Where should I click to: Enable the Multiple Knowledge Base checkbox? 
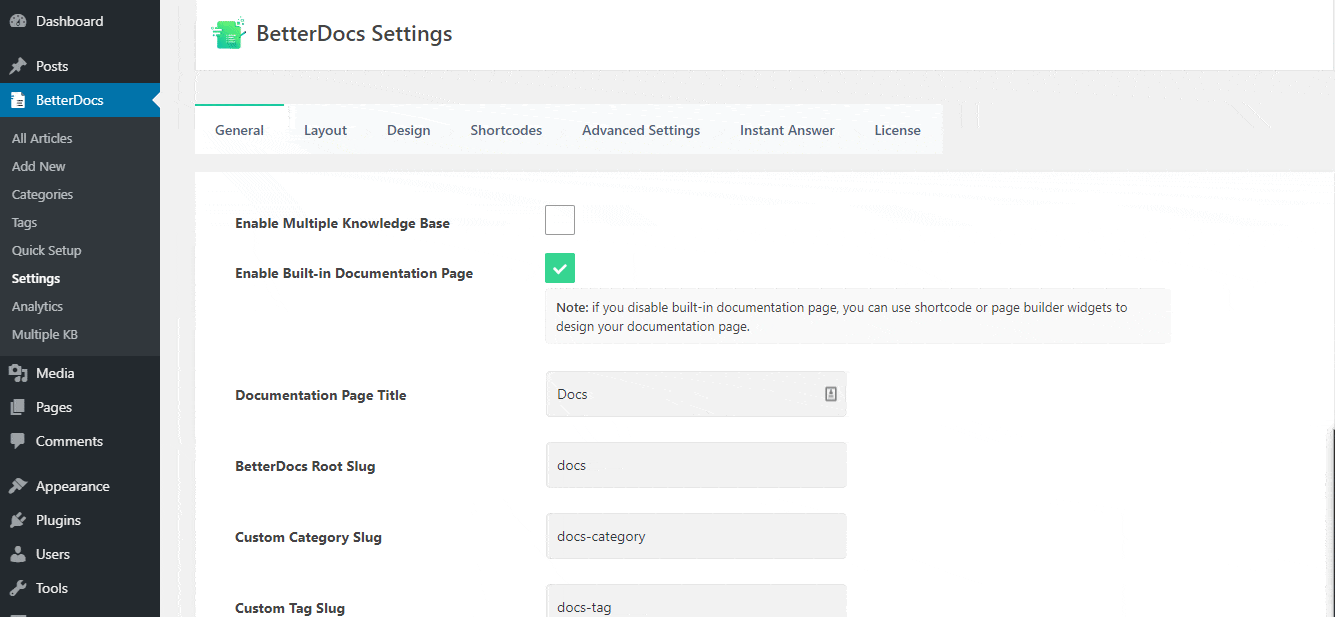[559, 219]
